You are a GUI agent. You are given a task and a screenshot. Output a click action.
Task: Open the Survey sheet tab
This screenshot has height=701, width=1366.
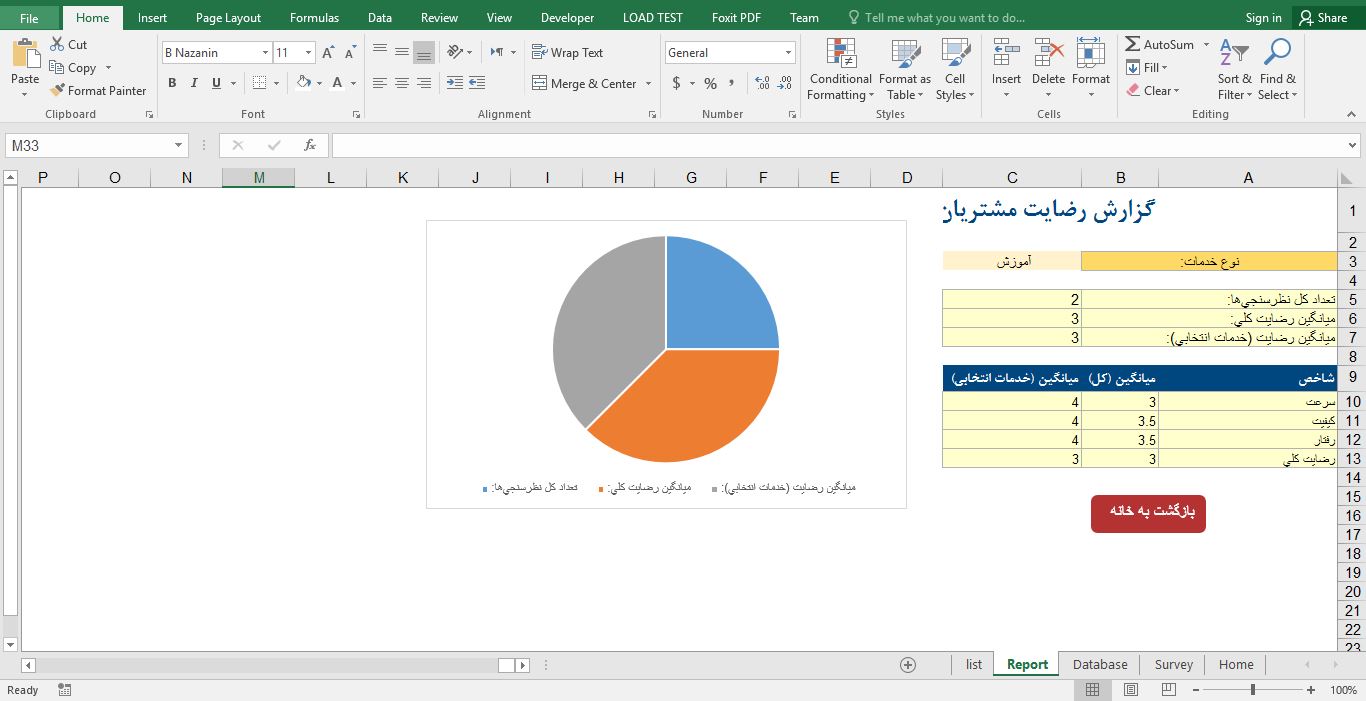click(1173, 664)
